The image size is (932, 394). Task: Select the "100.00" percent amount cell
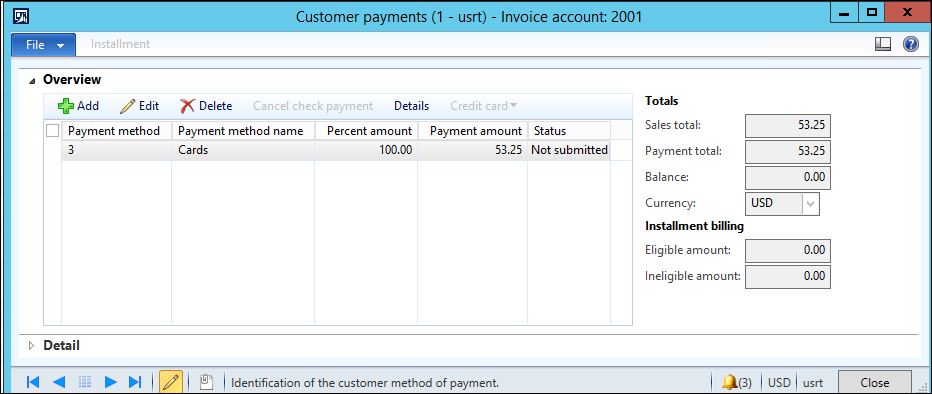(366, 150)
